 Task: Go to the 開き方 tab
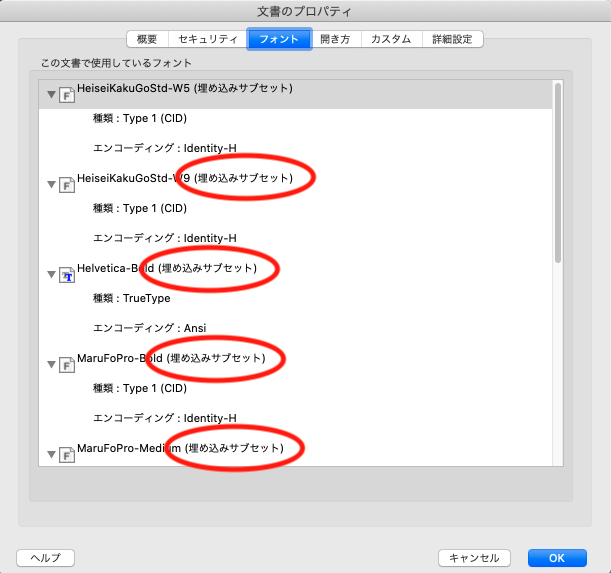tap(336, 39)
